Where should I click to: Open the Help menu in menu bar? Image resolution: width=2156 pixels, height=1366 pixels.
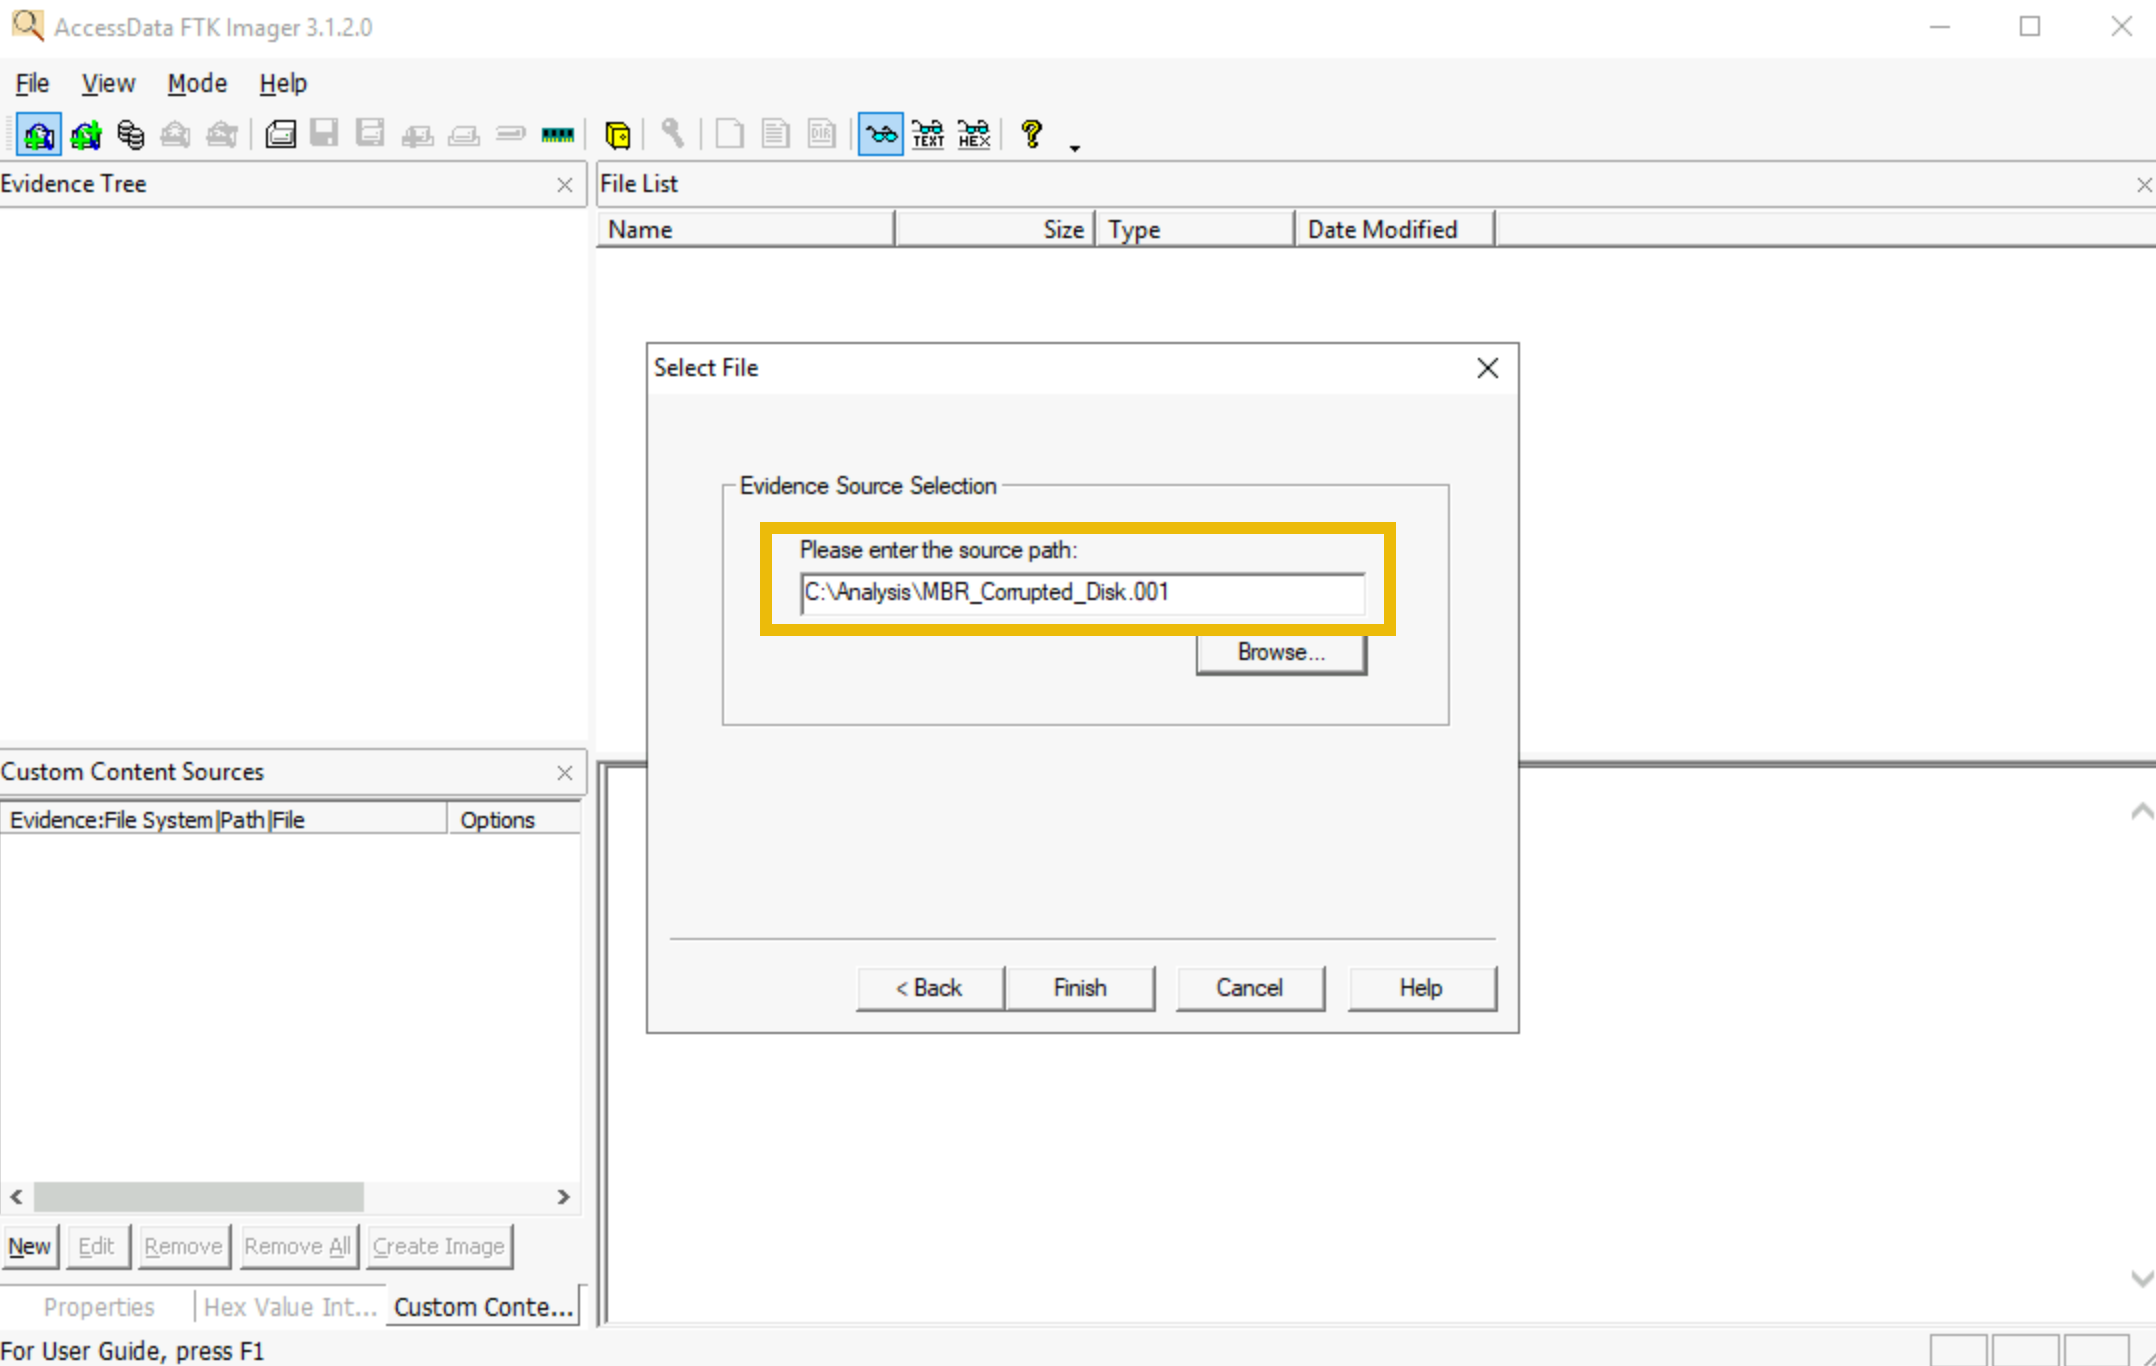click(283, 83)
